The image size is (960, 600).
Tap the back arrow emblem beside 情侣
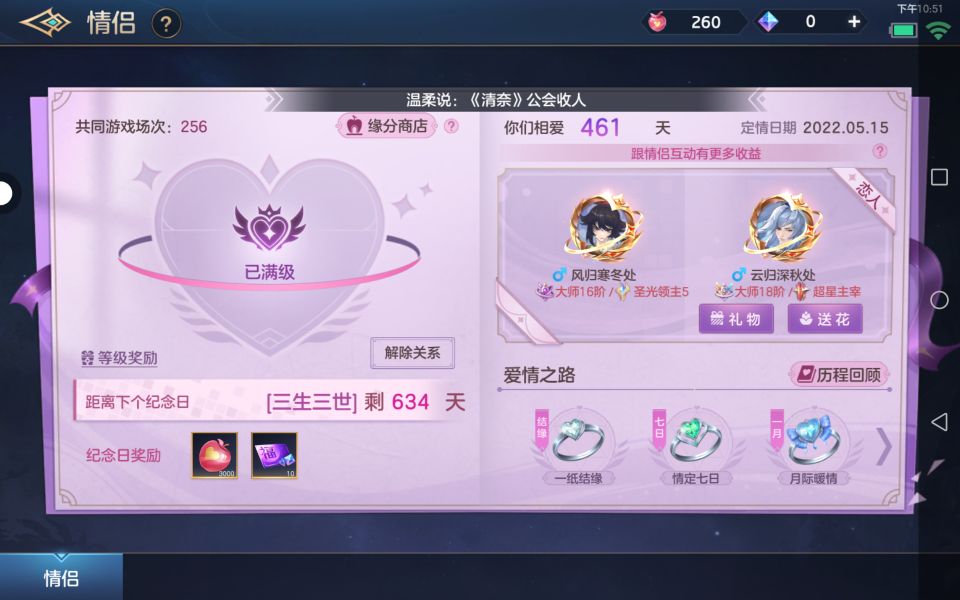(x=45, y=23)
